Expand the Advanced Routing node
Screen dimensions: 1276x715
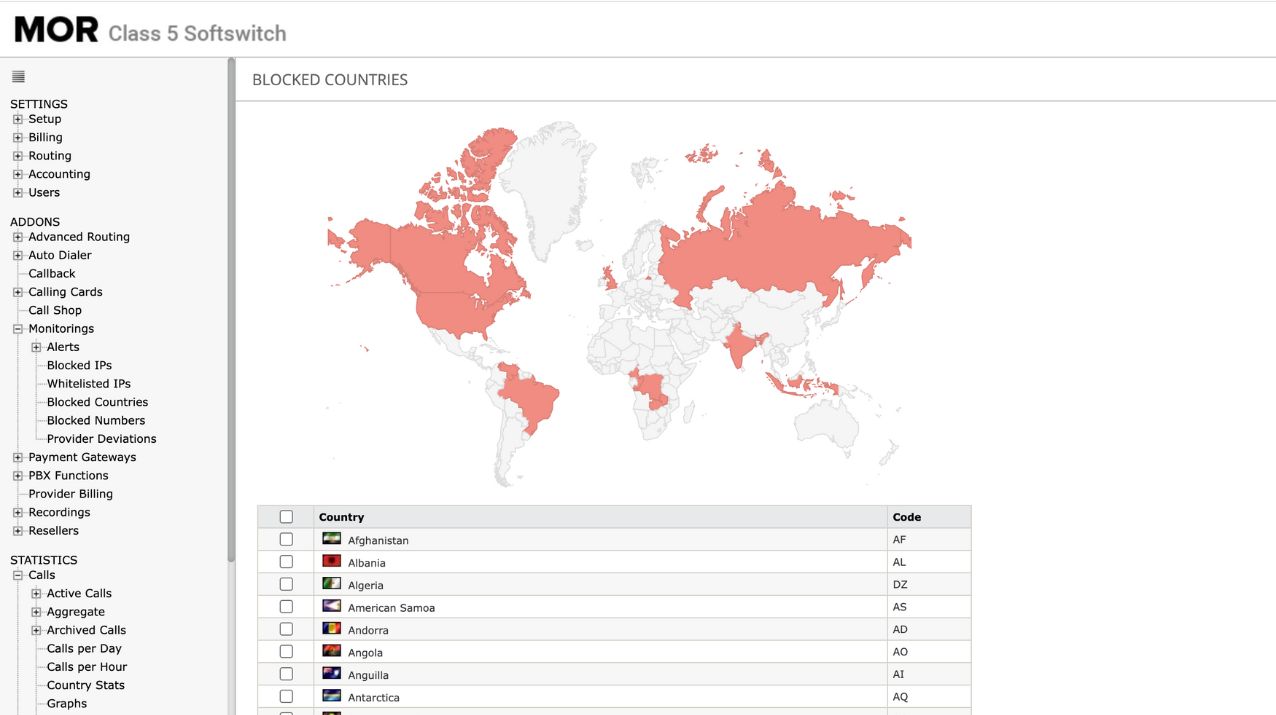(18, 237)
